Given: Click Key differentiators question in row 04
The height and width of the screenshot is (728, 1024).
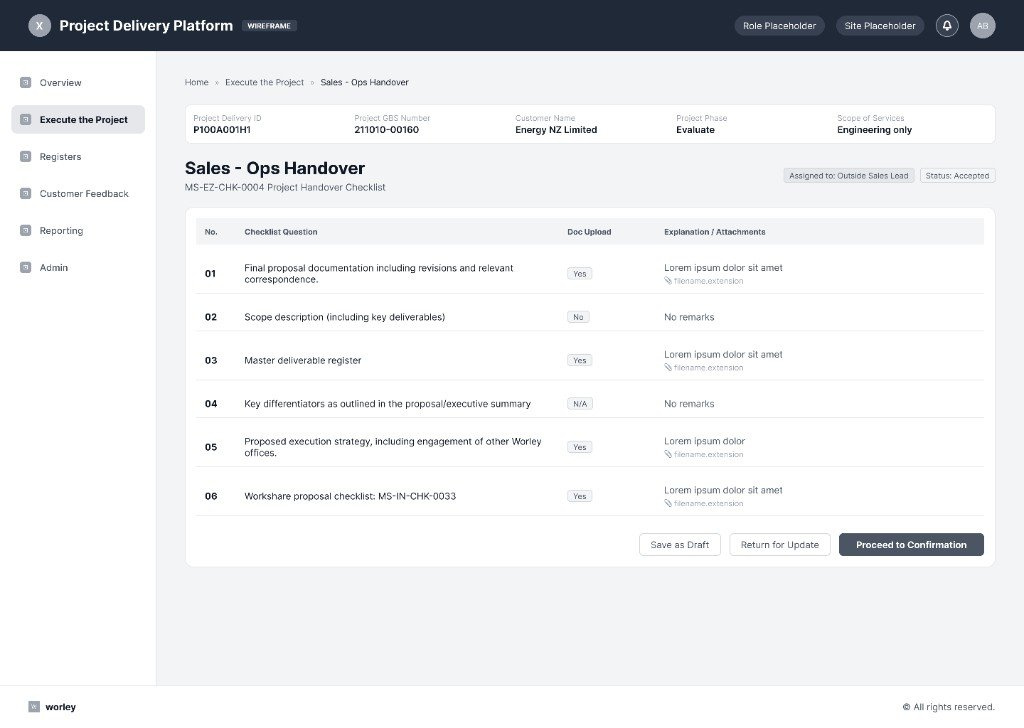Looking at the screenshot, I should tap(387, 404).
